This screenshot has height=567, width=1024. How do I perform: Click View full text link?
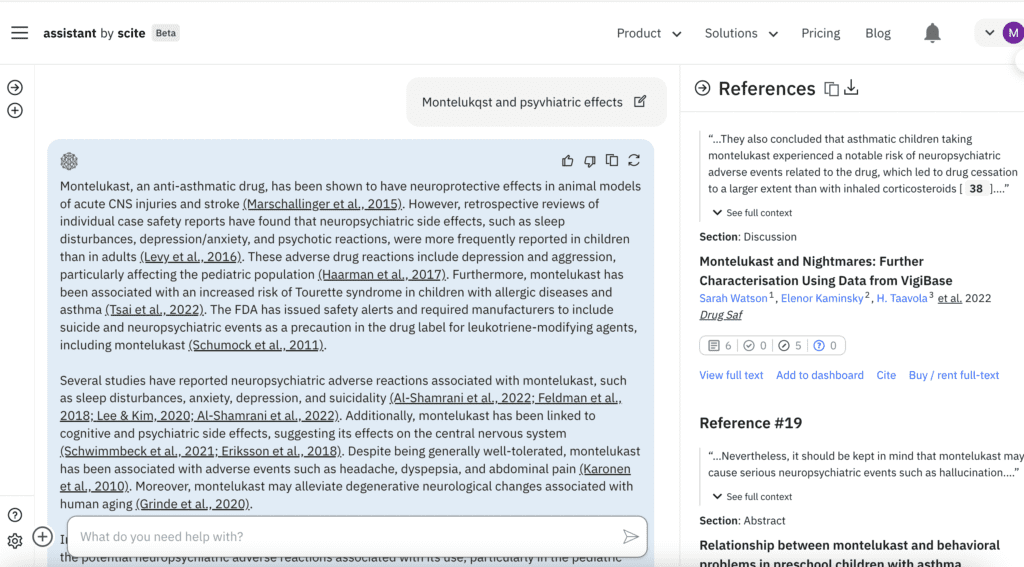(731, 375)
